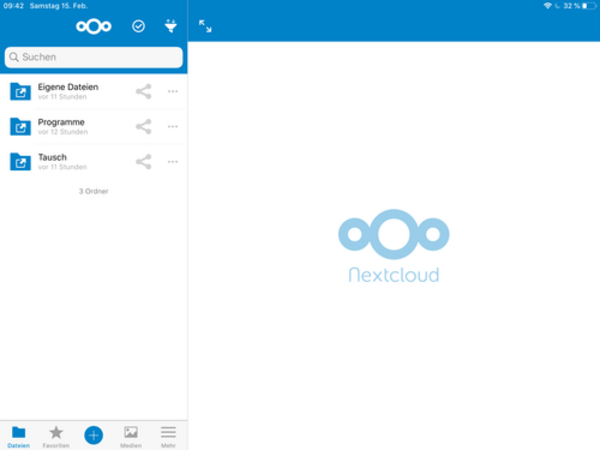Select the Eigene Dateien row title

pos(68,87)
